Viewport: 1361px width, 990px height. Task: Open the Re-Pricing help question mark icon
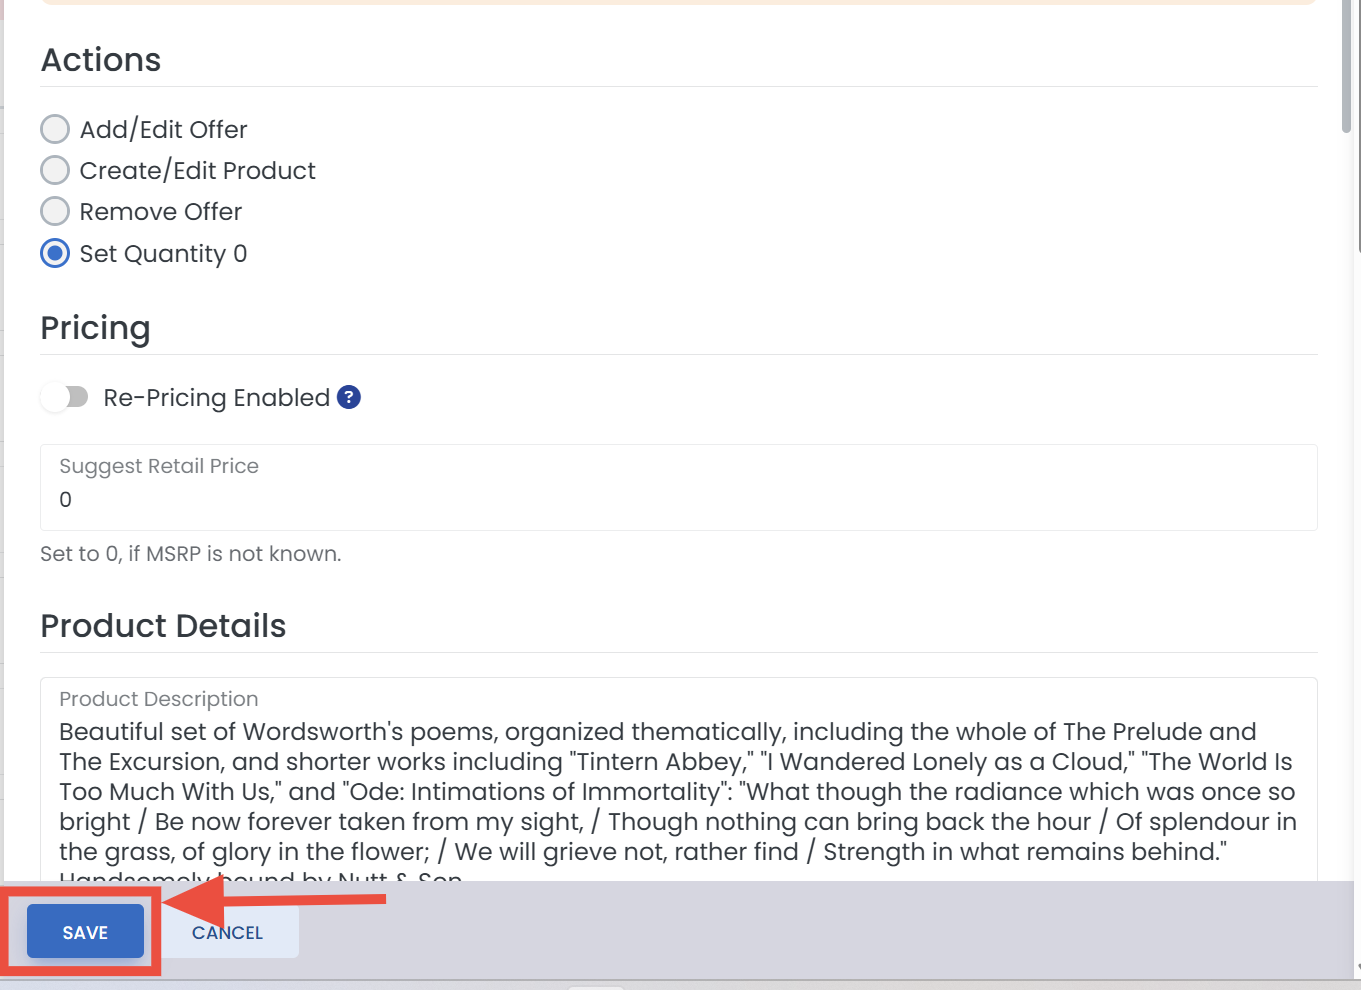coord(349,397)
